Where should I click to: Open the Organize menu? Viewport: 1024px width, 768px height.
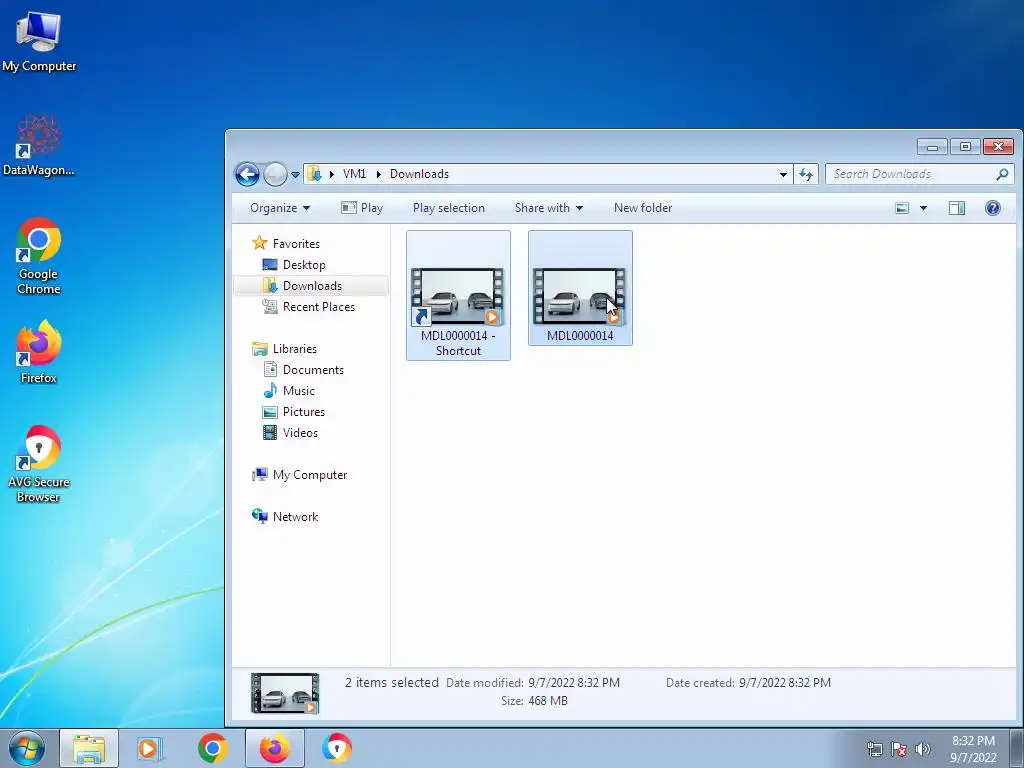click(280, 208)
